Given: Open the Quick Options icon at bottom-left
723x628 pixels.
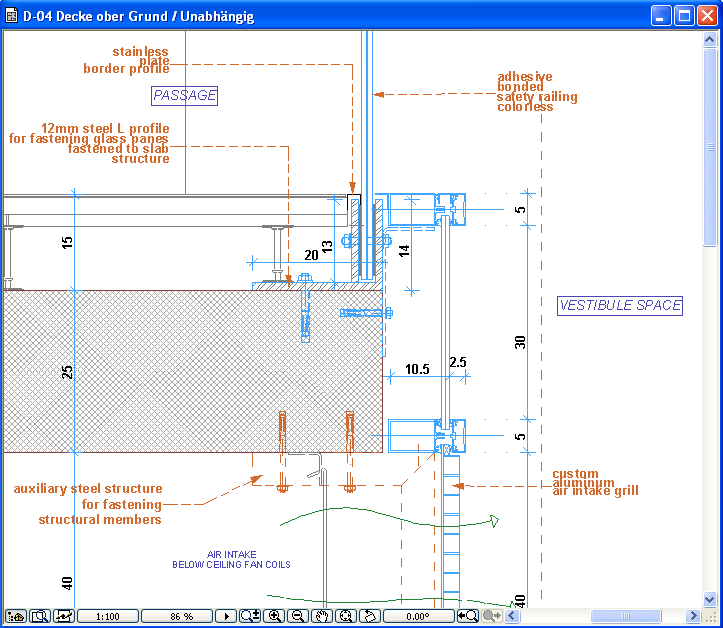Looking at the screenshot, I should [16, 616].
